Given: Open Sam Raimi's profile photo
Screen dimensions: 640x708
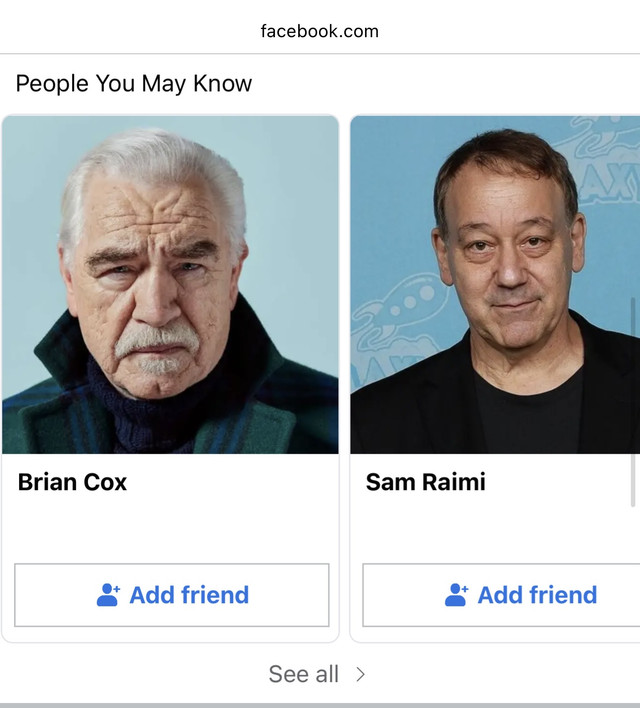Looking at the screenshot, I should tap(496, 285).
